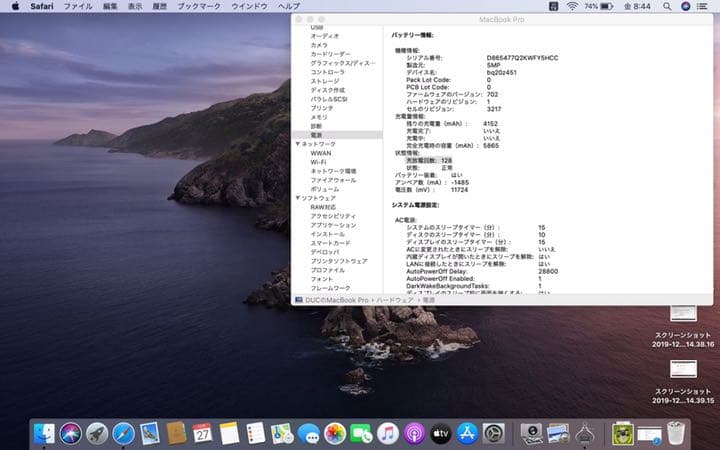Open System Preferences gear in Dock
This screenshot has width=720, height=450.
pos(494,433)
